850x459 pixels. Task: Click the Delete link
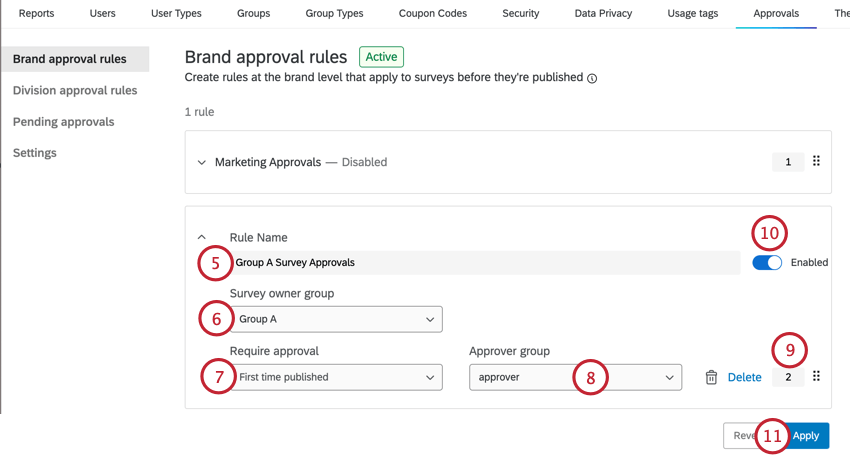[x=744, y=377]
